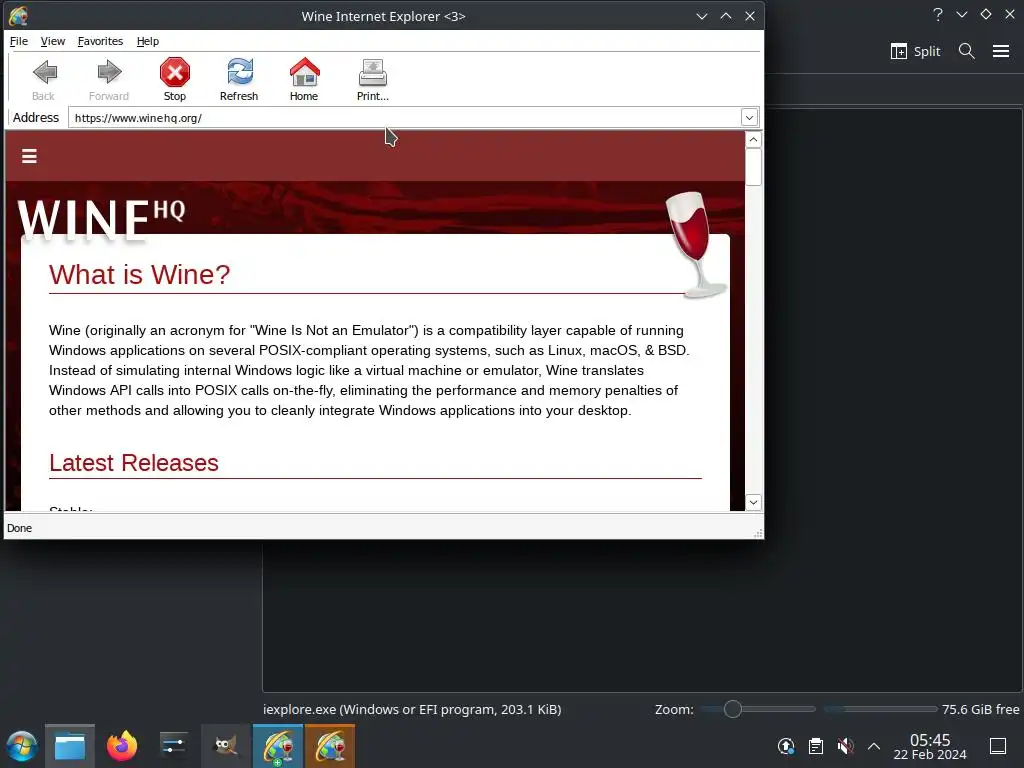Click the "Done" status bar text
The image size is (1024, 768).
(x=20, y=528)
